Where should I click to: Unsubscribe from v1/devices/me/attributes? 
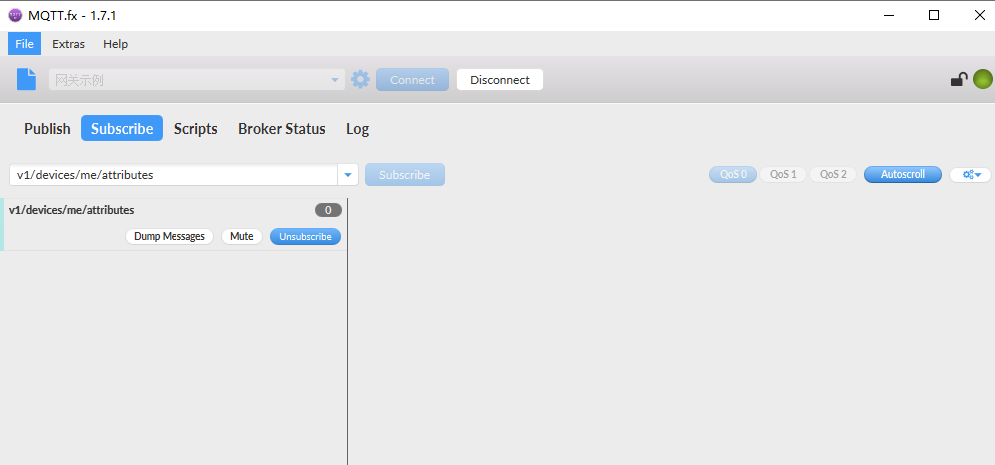pyautogui.click(x=306, y=237)
